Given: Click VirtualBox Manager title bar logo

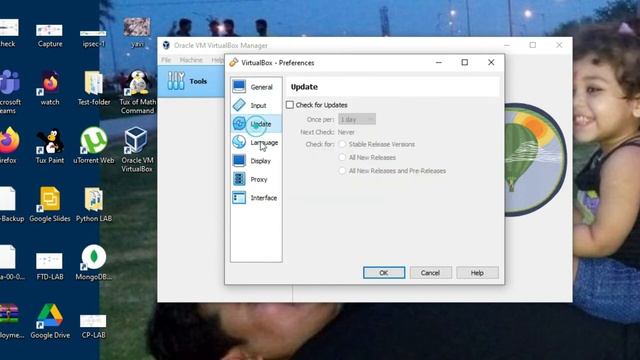Looking at the screenshot, I should [166, 45].
